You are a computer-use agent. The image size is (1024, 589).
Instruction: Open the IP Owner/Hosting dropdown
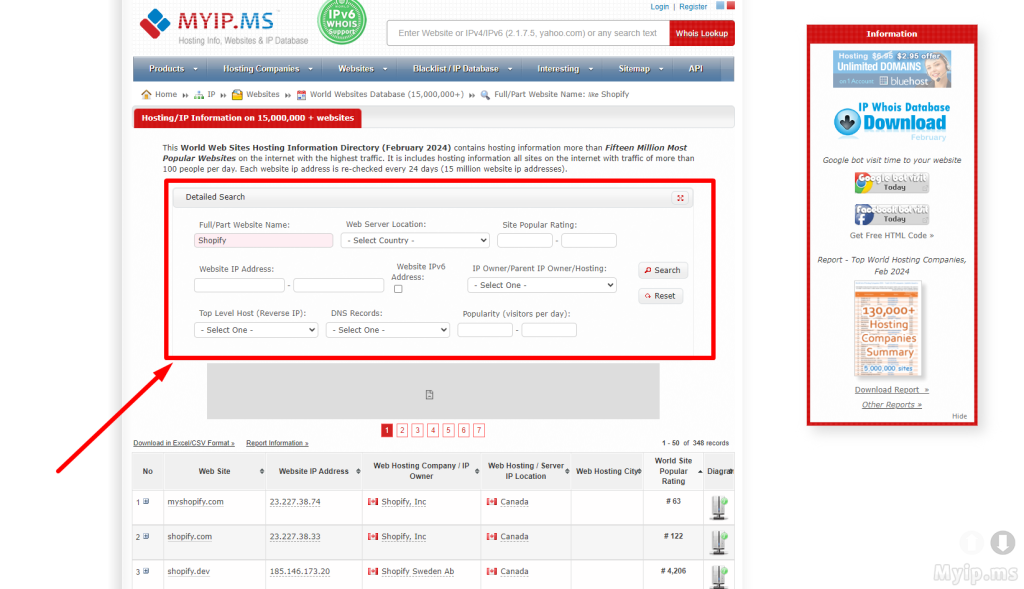541,285
